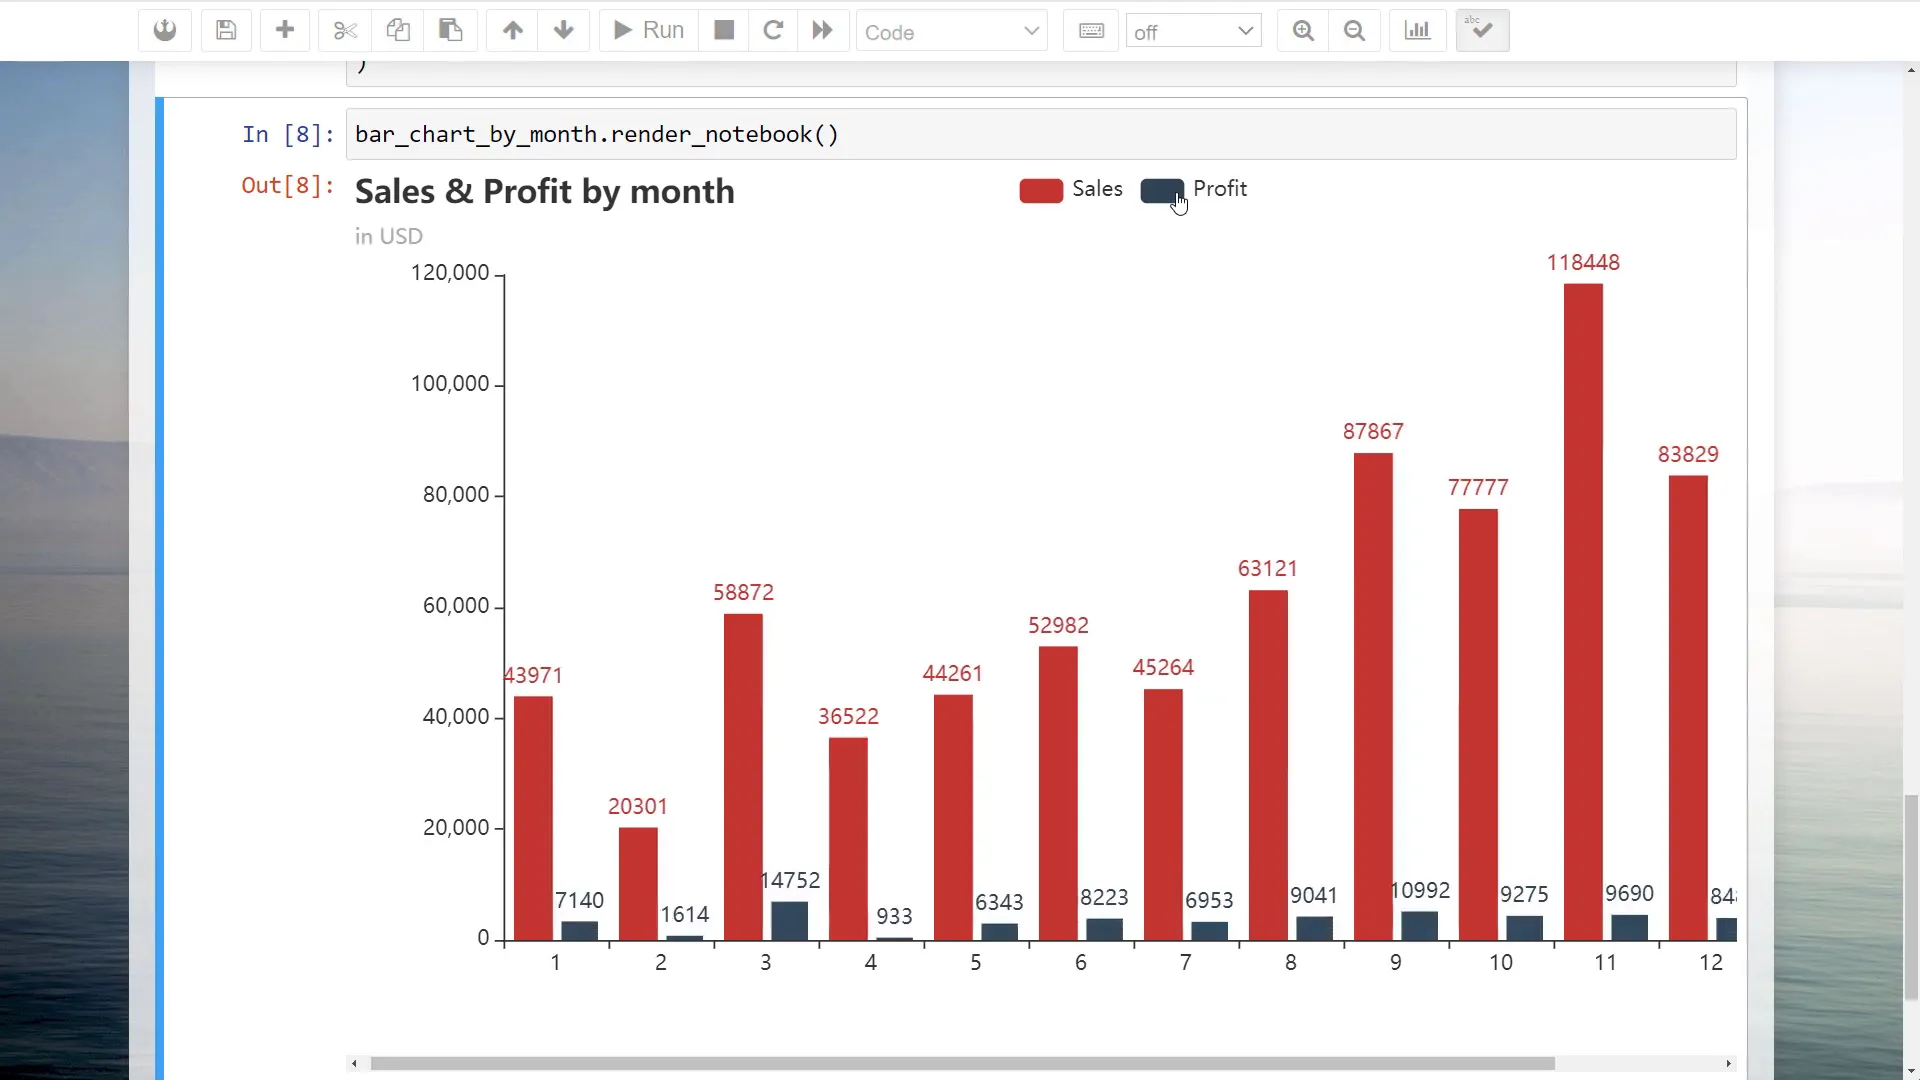Open the cell type Code dropdown

(951, 32)
